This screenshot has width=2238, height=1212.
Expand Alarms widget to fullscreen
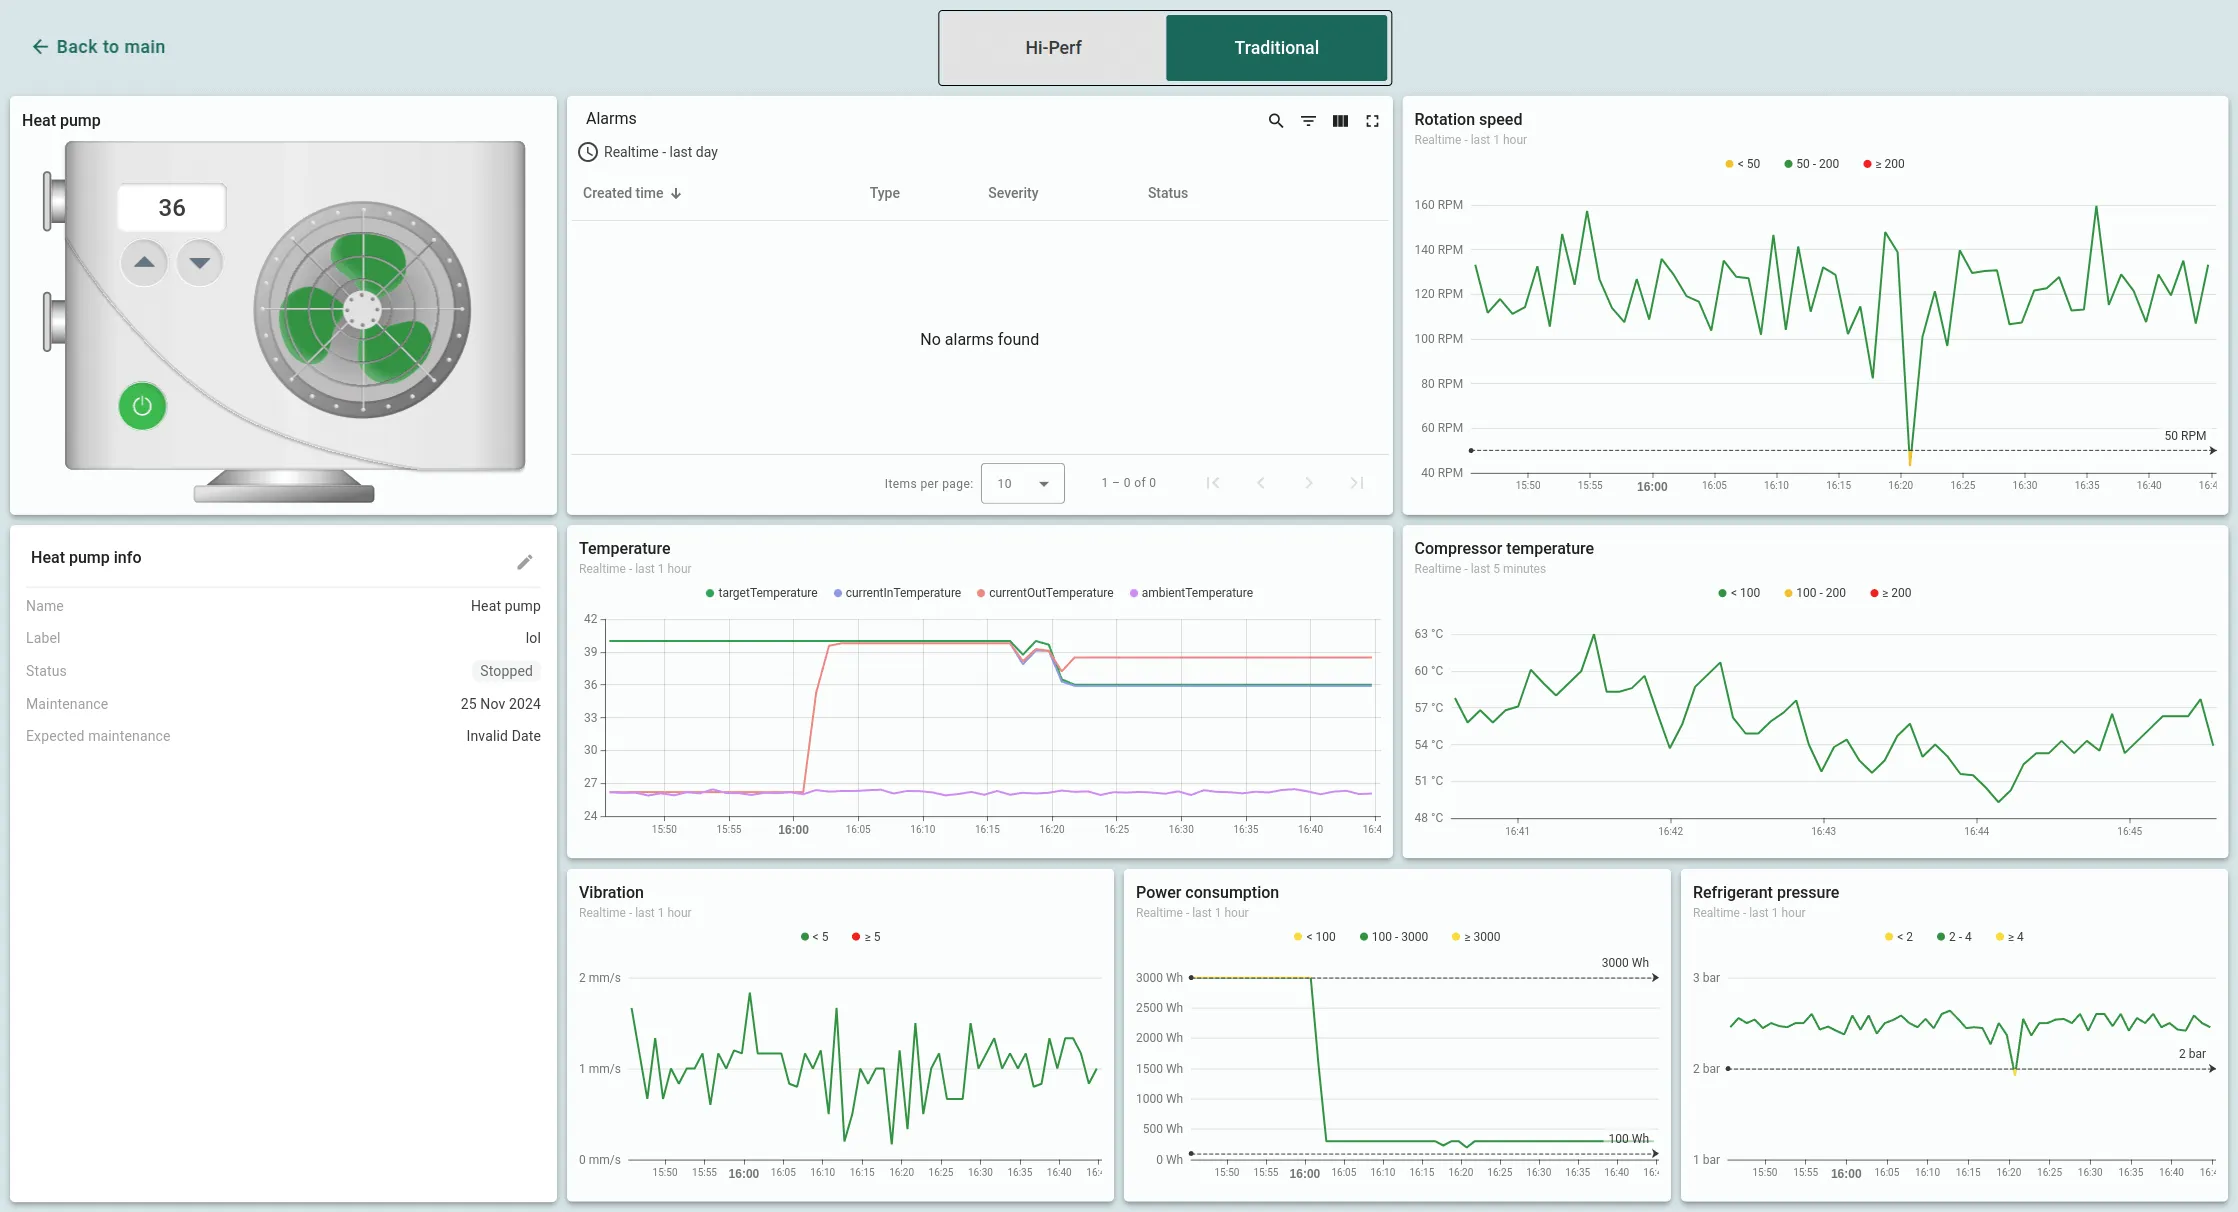[x=1372, y=121]
